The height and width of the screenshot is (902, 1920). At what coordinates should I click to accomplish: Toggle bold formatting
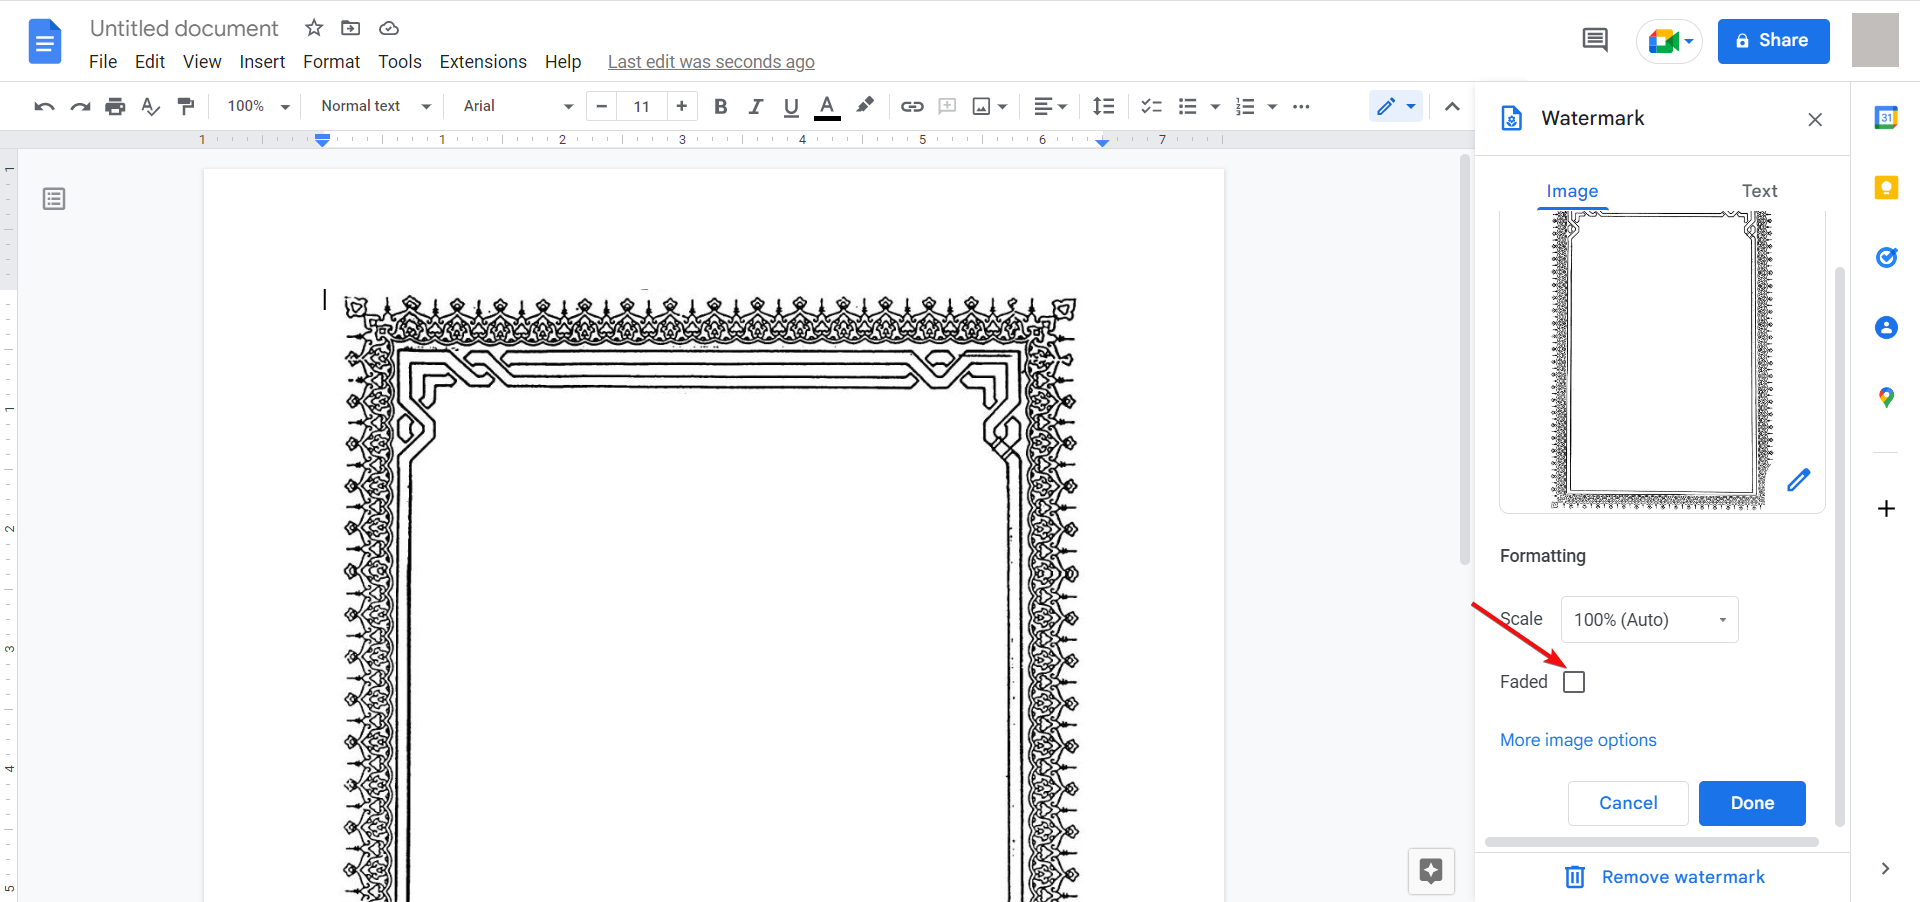click(720, 106)
